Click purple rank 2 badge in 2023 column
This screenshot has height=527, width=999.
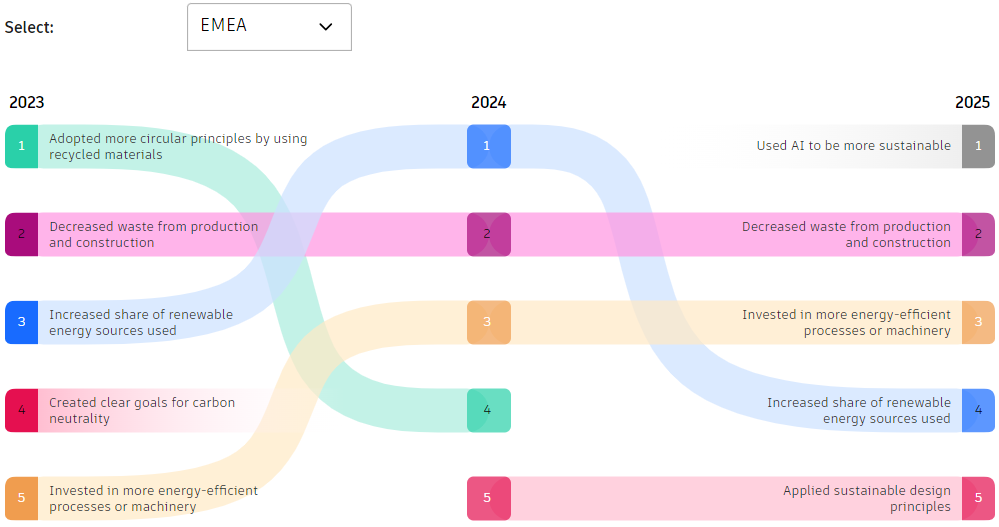coord(21,234)
